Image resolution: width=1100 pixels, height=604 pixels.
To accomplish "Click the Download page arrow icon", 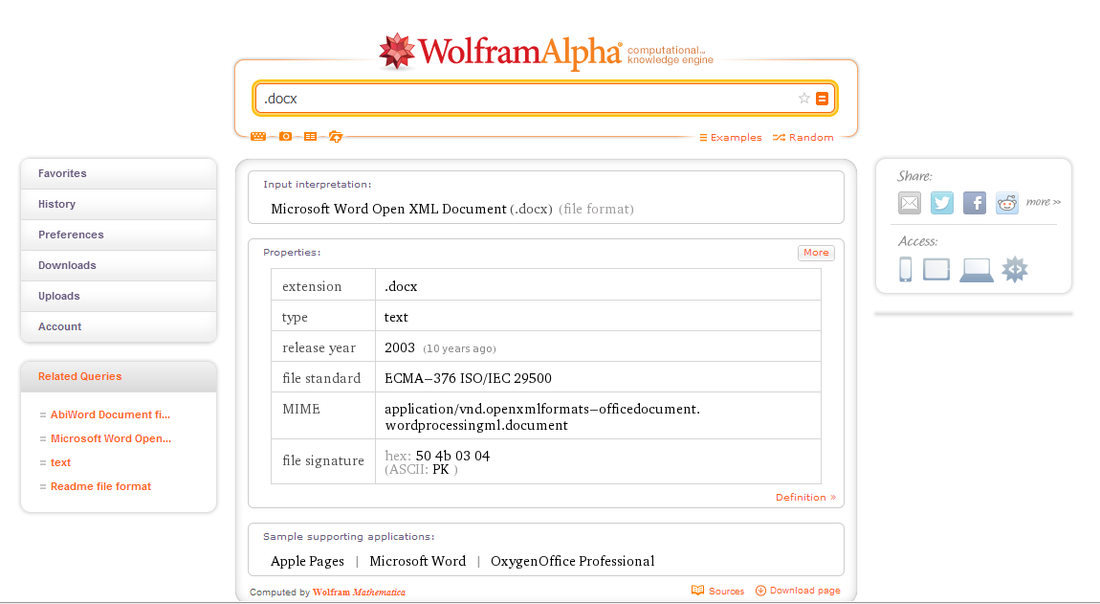I will (x=760, y=591).
